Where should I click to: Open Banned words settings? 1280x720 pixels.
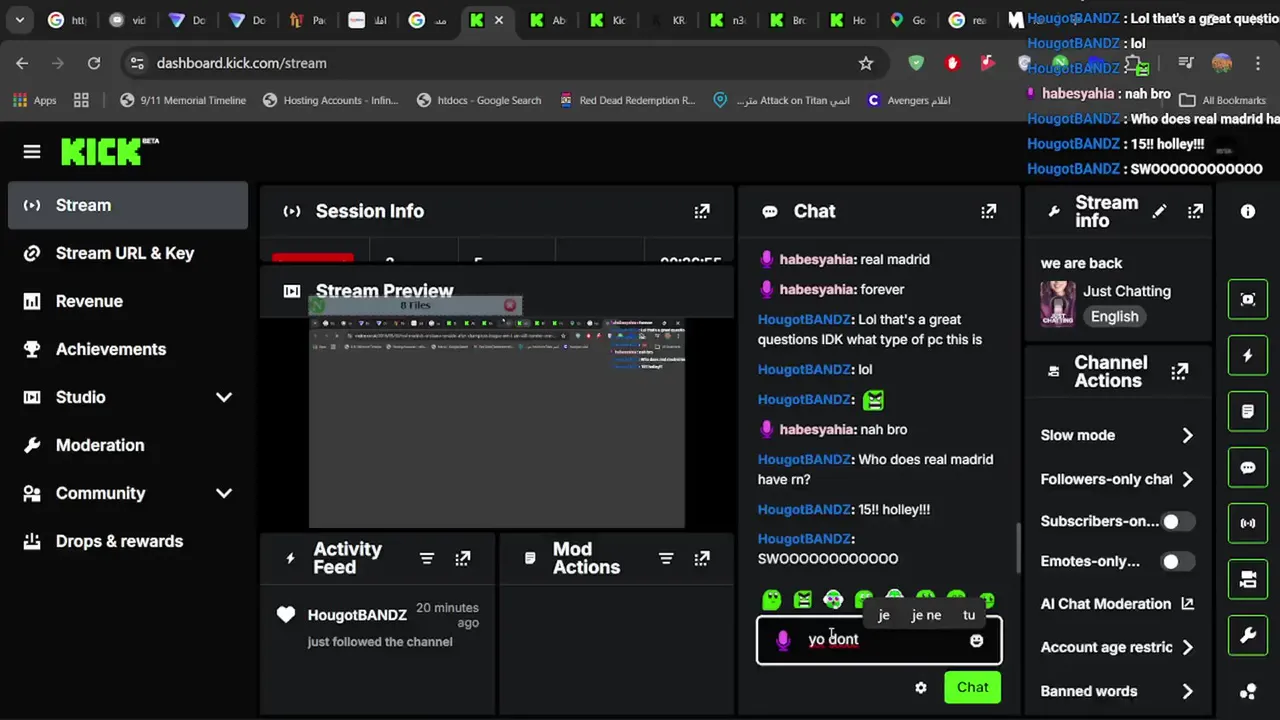(x=1117, y=691)
